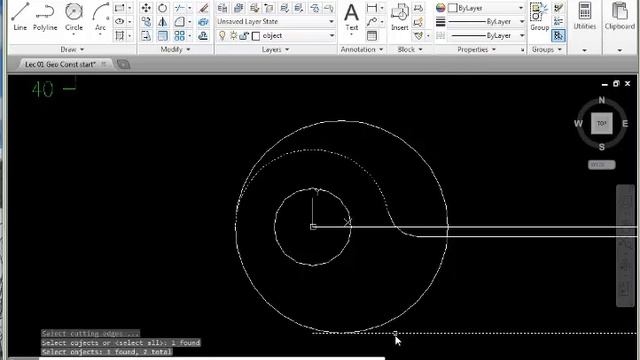Open the Rectangle tool flyout arrow
This screenshot has width=640, height=360.
130,8
